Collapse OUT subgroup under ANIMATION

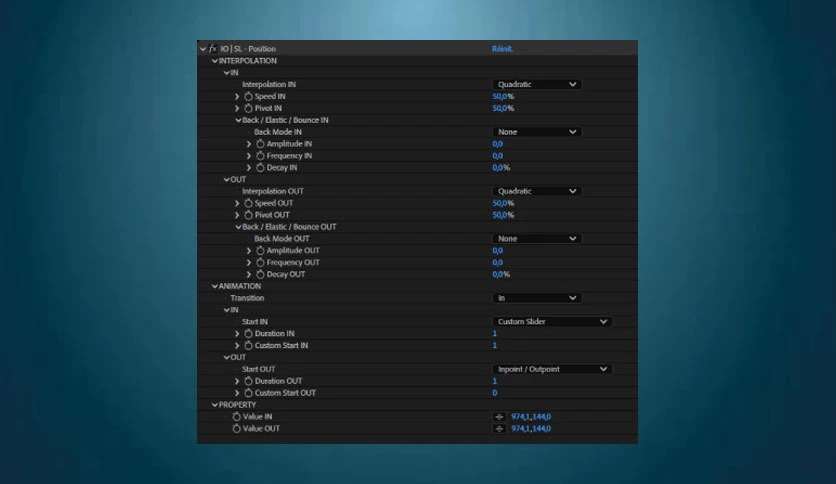point(227,358)
